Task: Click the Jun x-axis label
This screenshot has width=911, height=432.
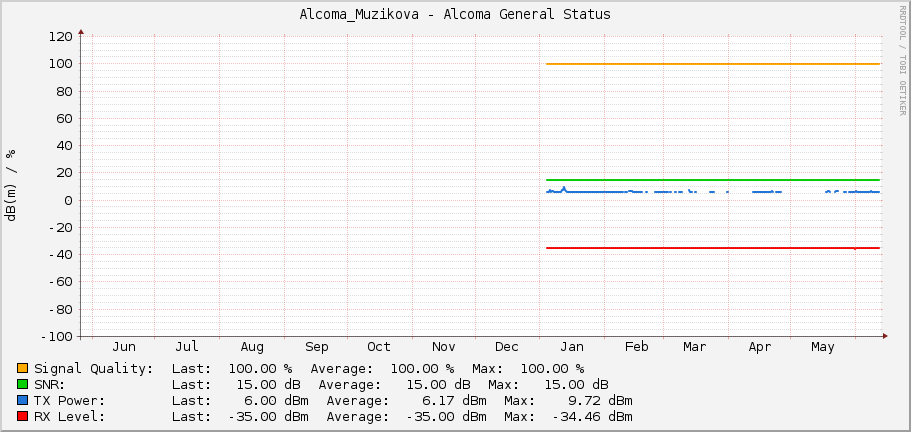Action: pyautogui.click(x=124, y=347)
